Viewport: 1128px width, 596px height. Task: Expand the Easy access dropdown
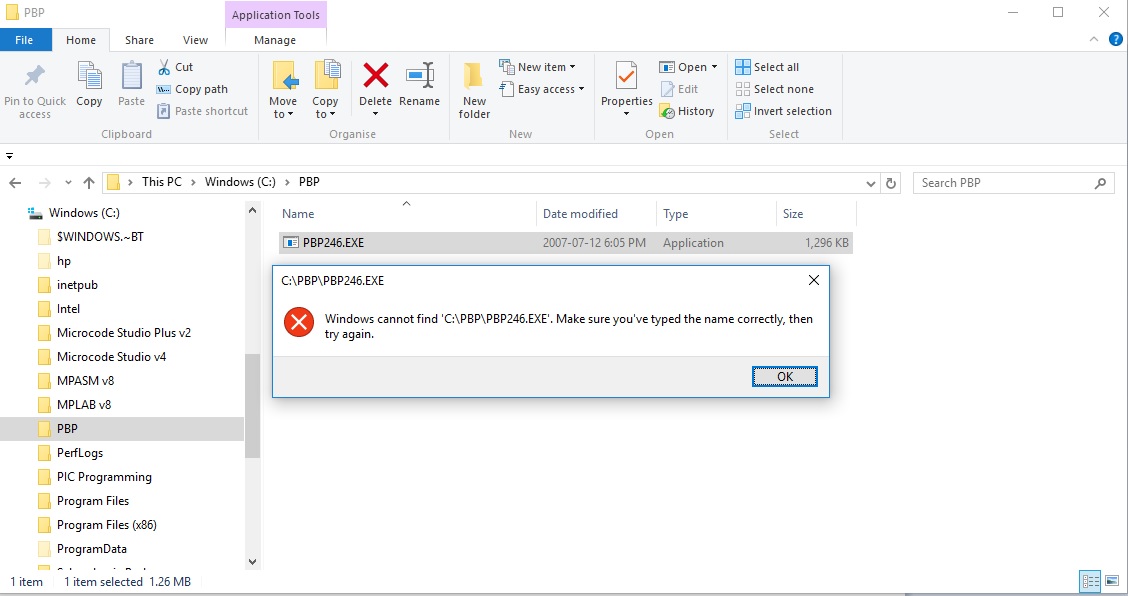(550, 89)
